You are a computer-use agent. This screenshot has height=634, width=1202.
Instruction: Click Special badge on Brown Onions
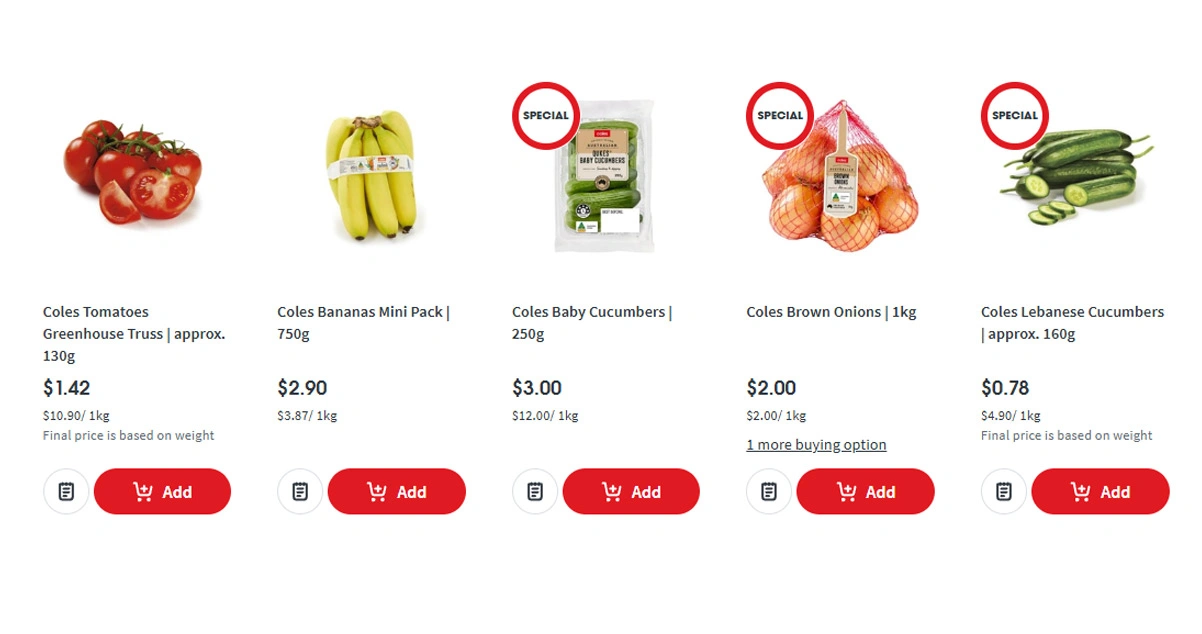[780, 116]
